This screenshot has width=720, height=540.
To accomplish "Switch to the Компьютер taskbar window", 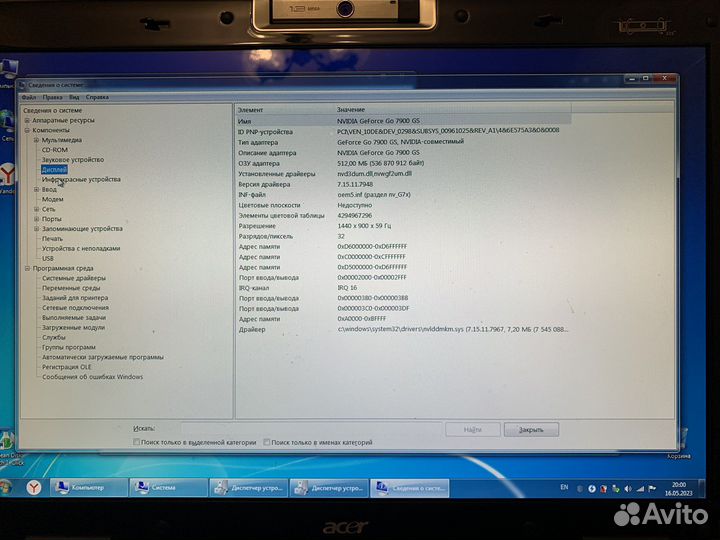I will pyautogui.click(x=90, y=487).
